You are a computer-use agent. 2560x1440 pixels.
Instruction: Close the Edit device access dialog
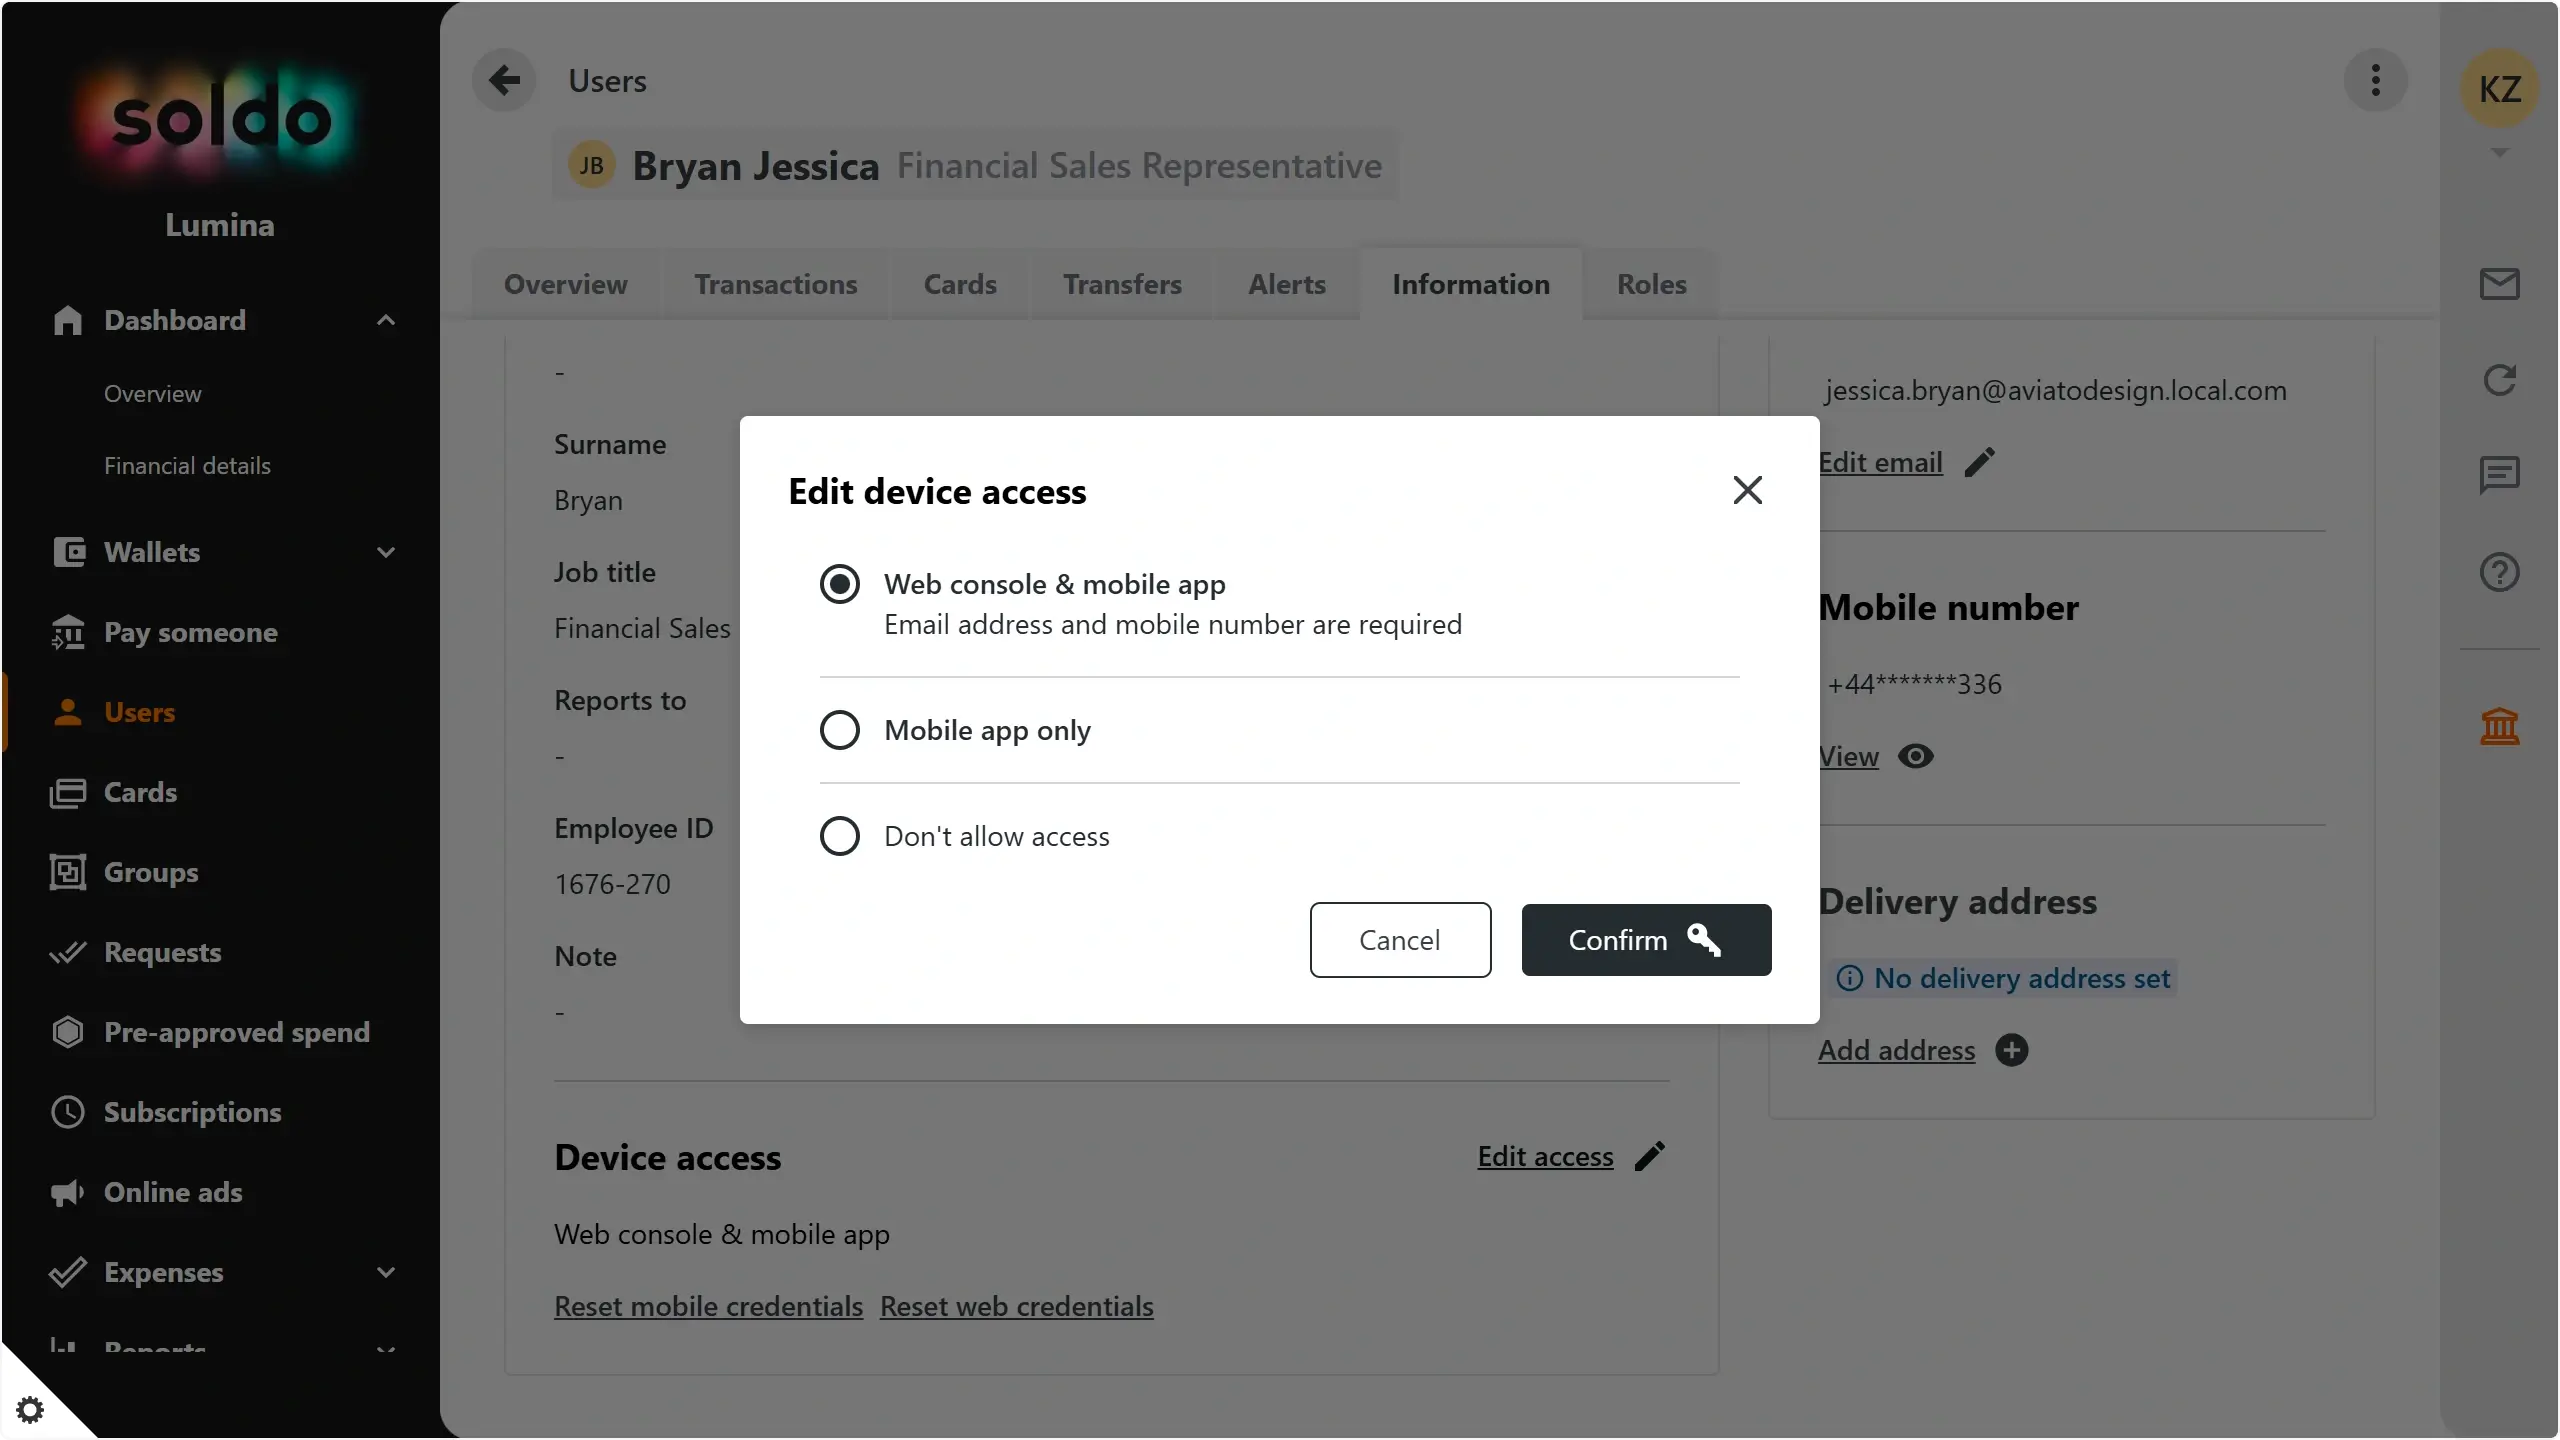1747,490
